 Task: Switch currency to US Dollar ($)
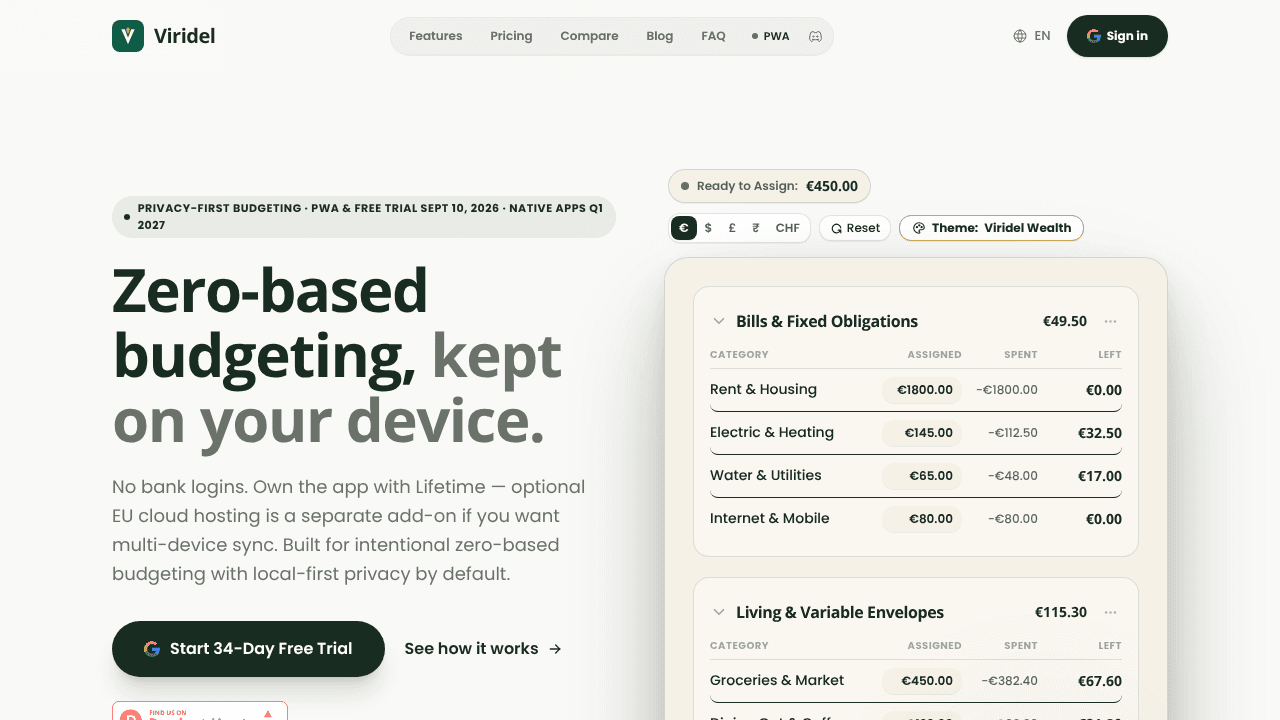coord(708,228)
